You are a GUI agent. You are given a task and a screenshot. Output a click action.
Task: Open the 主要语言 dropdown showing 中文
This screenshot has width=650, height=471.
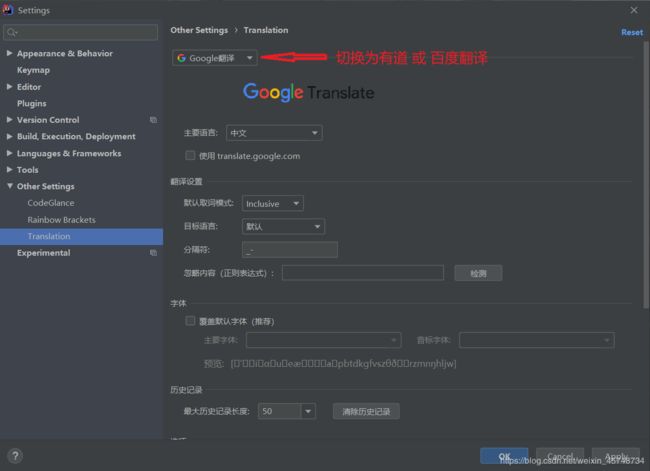pyautogui.click(x=274, y=133)
